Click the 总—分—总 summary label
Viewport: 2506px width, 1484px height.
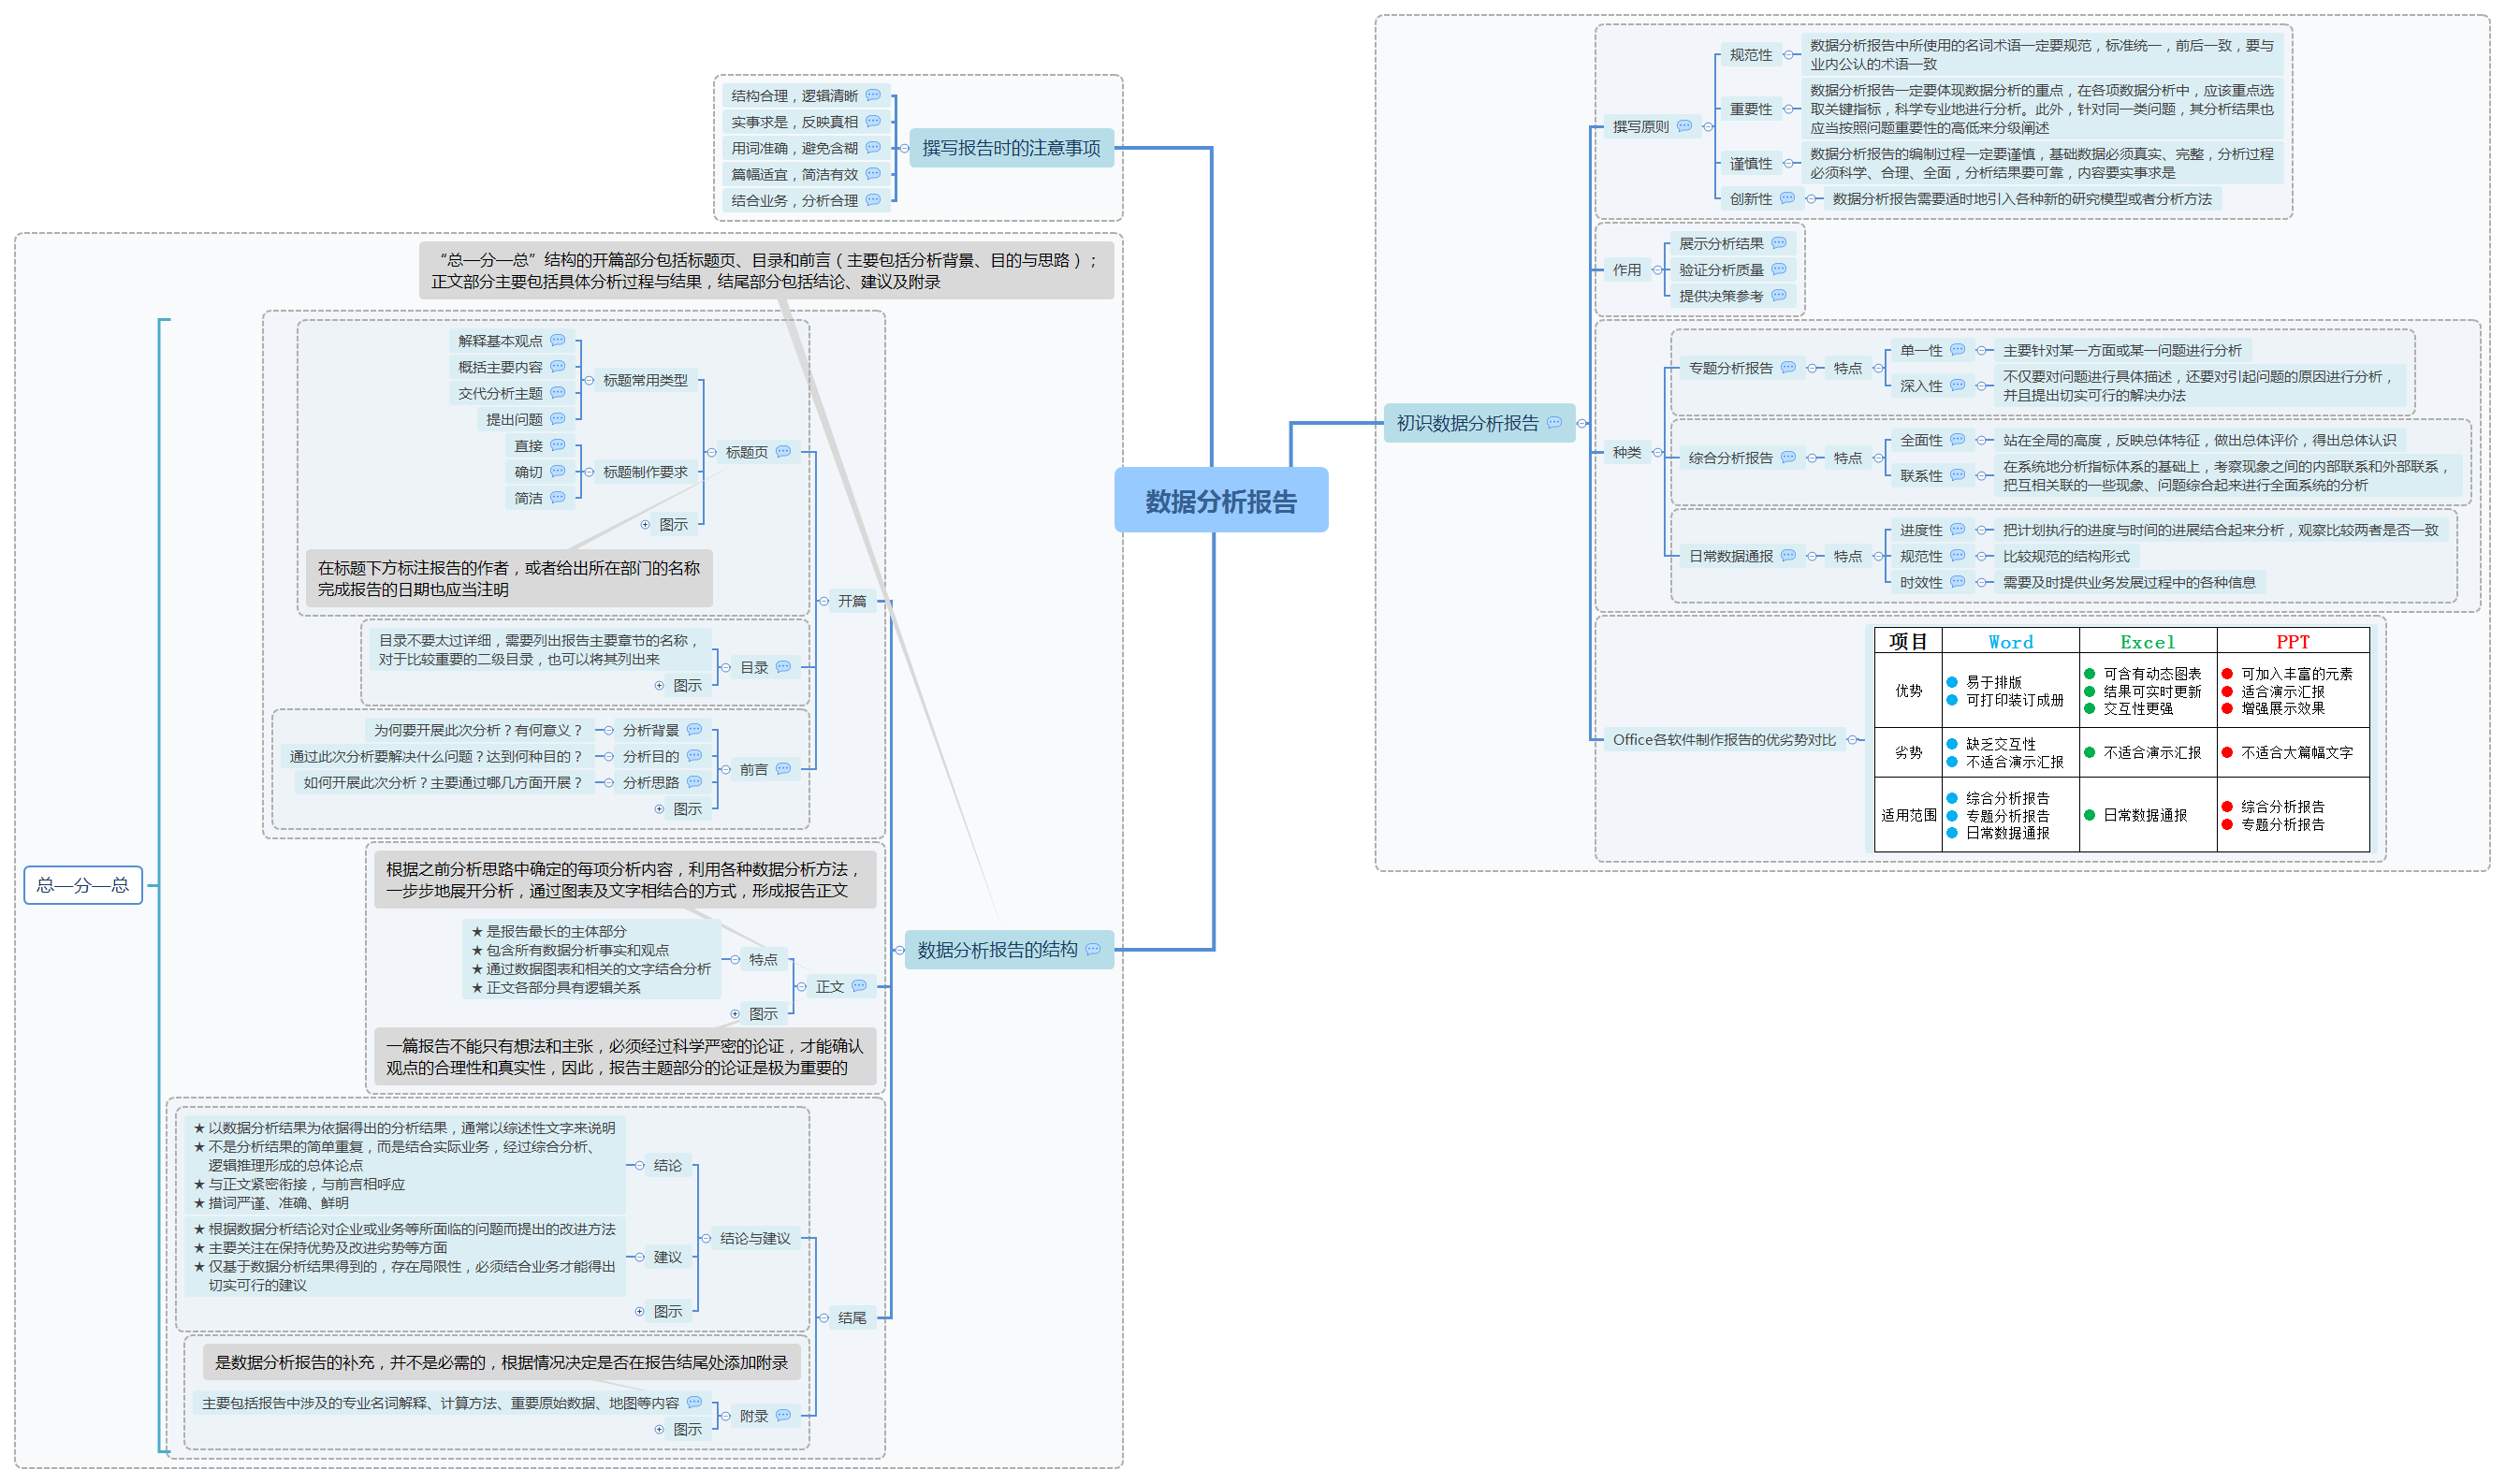83,885
